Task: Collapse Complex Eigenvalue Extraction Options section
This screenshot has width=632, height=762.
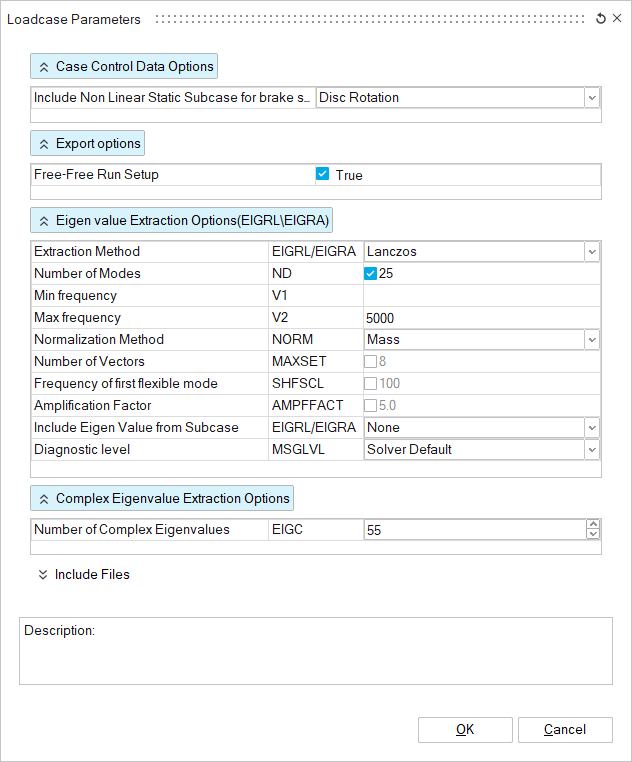Action: 162,498
